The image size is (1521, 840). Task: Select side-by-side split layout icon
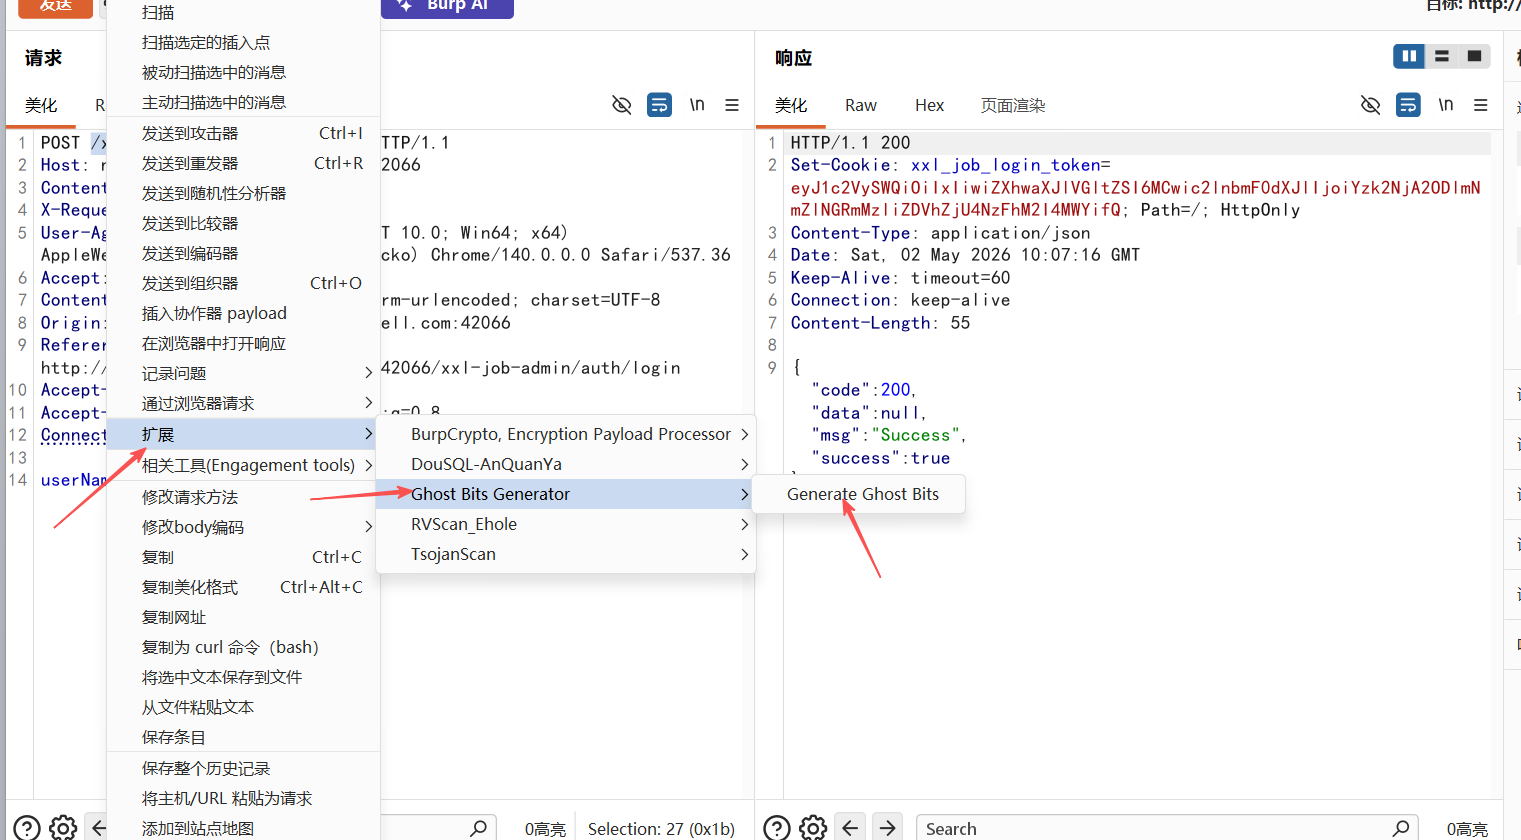[1410, 56]
